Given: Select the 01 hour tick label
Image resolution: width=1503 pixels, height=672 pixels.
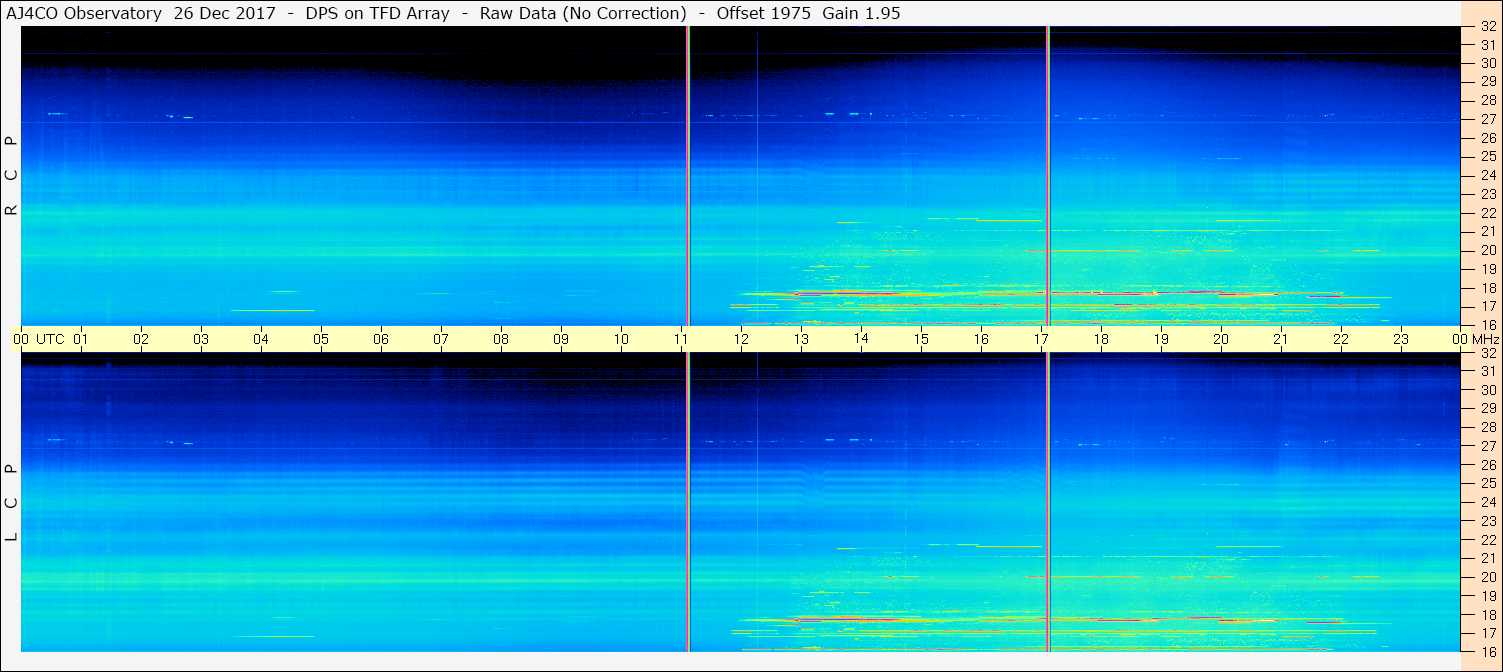Looking at the screenshot, I should pyautogui.click(x=81, y=339).
